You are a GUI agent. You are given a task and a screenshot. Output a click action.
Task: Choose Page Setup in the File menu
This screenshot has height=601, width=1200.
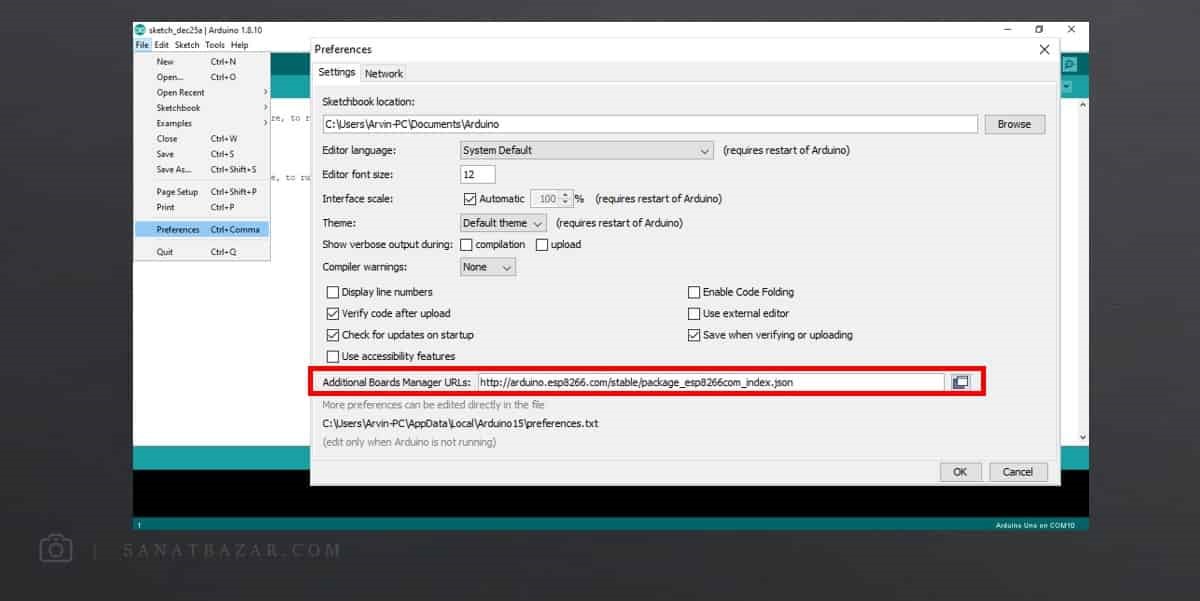pyautogui.click(x=202, y=192)
